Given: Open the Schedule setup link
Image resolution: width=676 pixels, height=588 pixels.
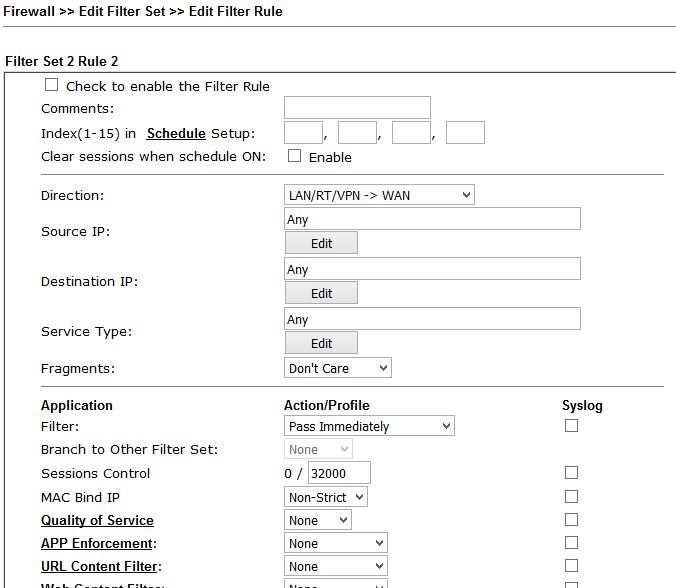Looking at the screenshot, I should click(x=176, y=134).
